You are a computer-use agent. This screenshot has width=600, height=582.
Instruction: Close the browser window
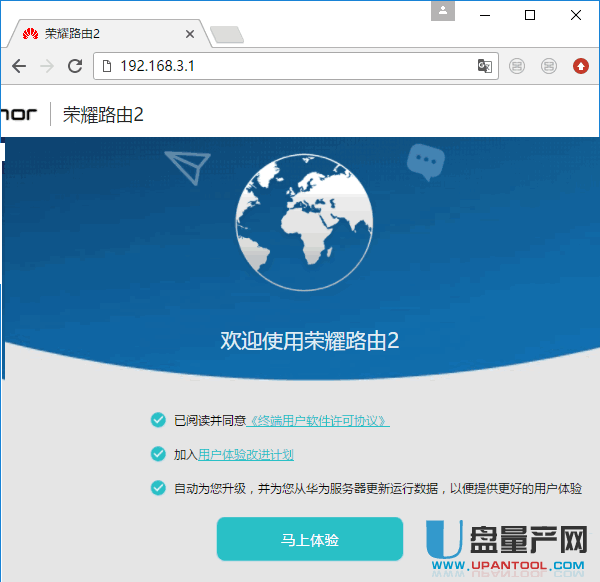[x=576, y=15]
